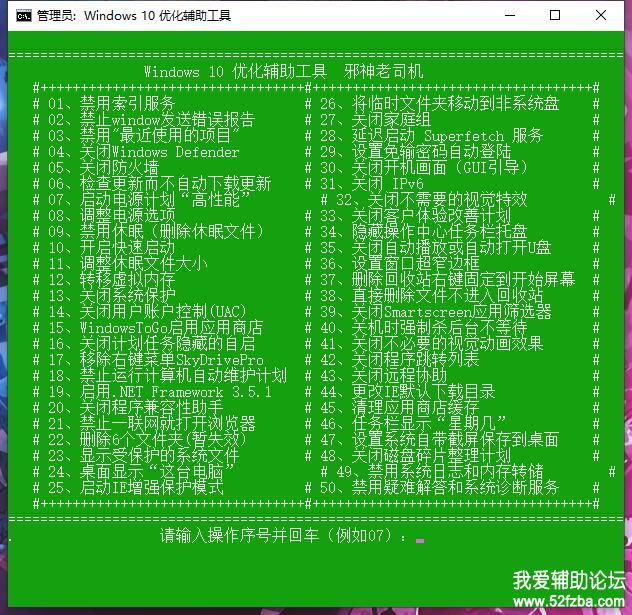Select line 39、关闭Smartscreen应用筛选器
632x615 pixels.
(x=436, y=312)
